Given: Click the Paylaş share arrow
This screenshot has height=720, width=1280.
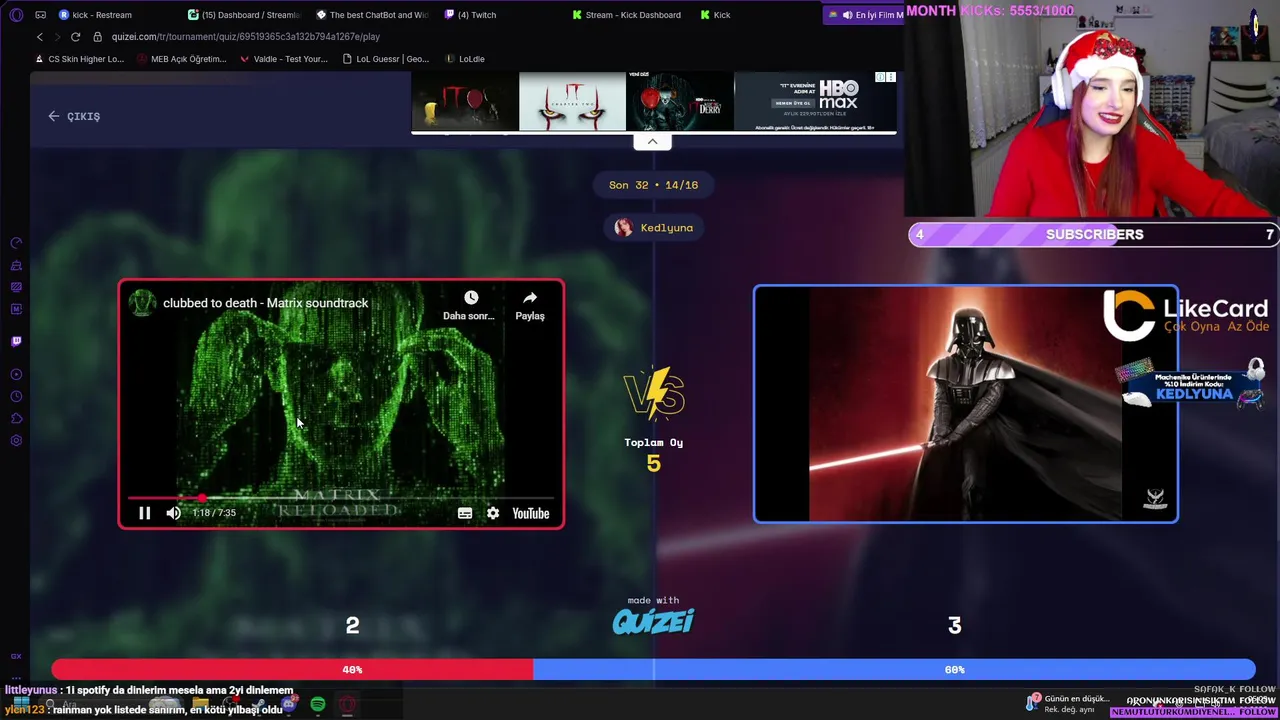Looking at the screenshot, I should [530, 298].
